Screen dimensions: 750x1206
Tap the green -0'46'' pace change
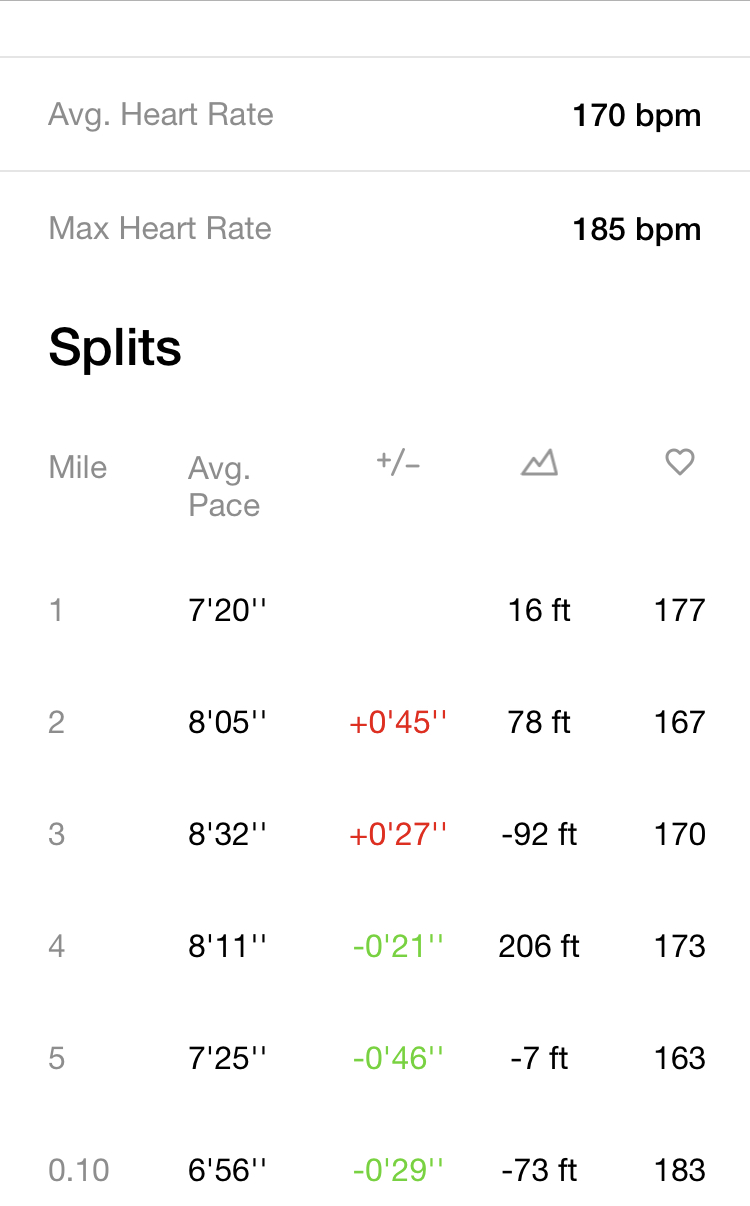pyautogui.click(x=398, y=1058)
